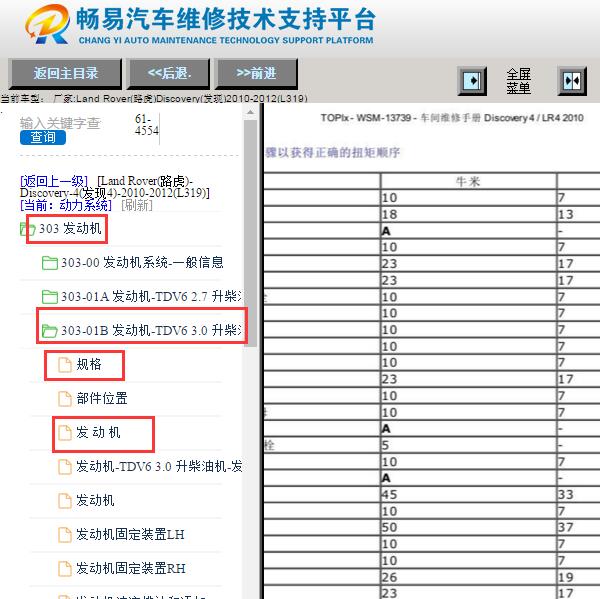The height and width of the screenshot is (599, 600).
Task: Click the cell value 50
Action: pos(390,527)
